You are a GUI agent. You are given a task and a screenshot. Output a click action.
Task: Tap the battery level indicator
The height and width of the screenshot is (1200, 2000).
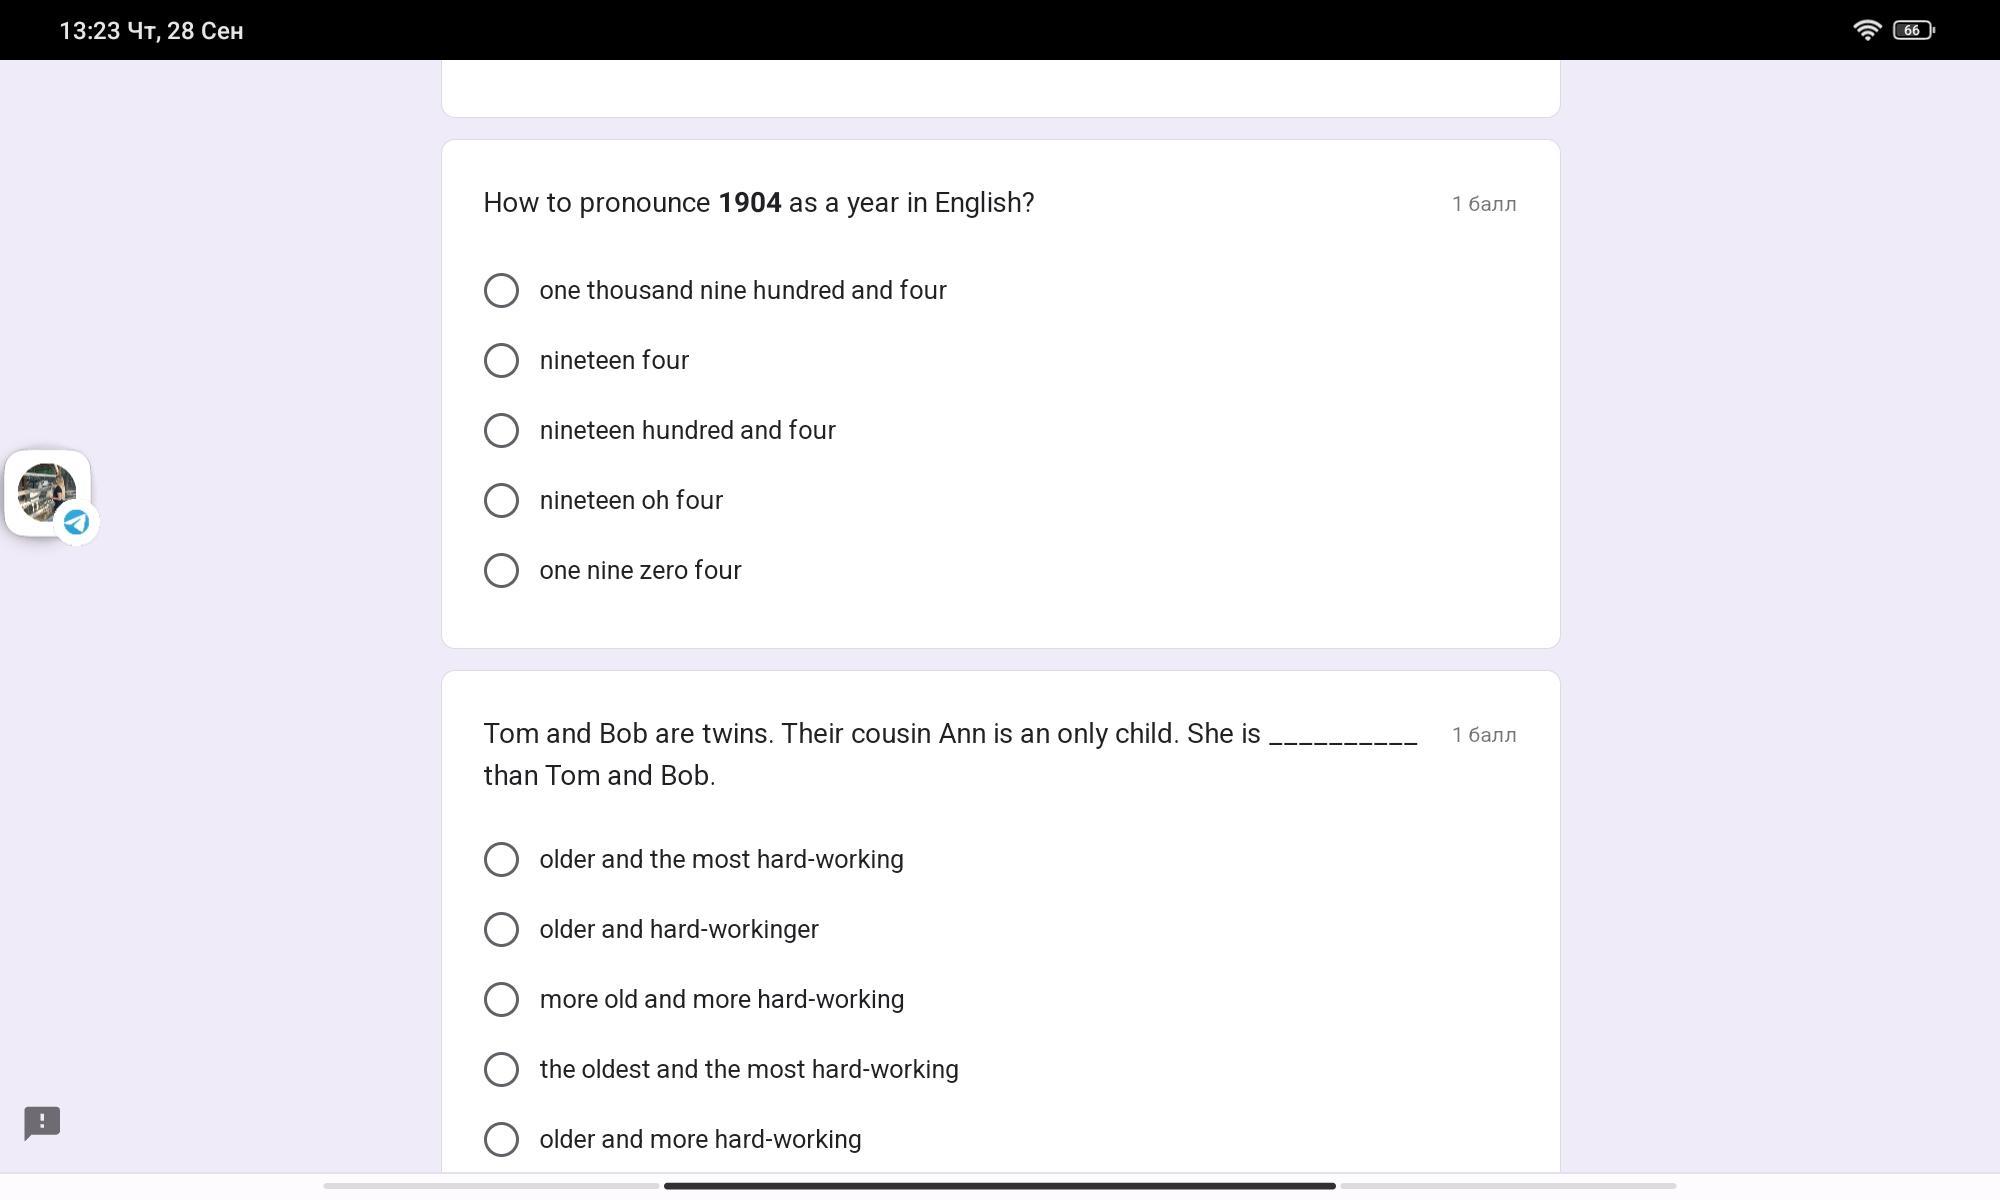(x=1914, y=30)
